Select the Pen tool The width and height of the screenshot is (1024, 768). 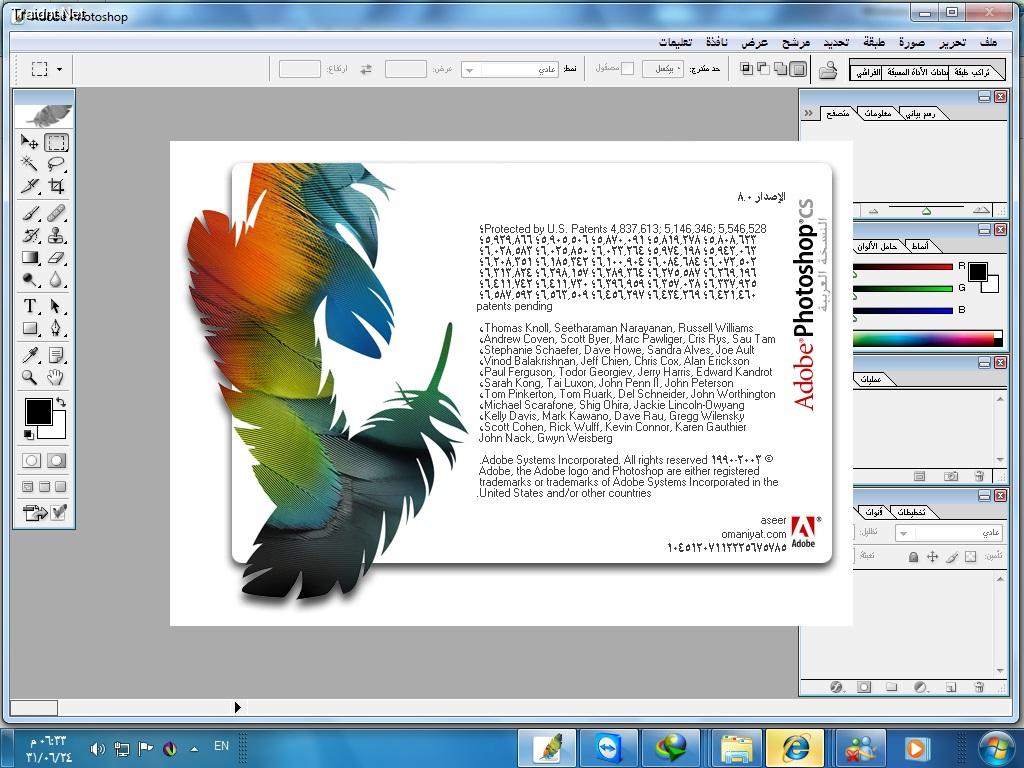point(56,328)
